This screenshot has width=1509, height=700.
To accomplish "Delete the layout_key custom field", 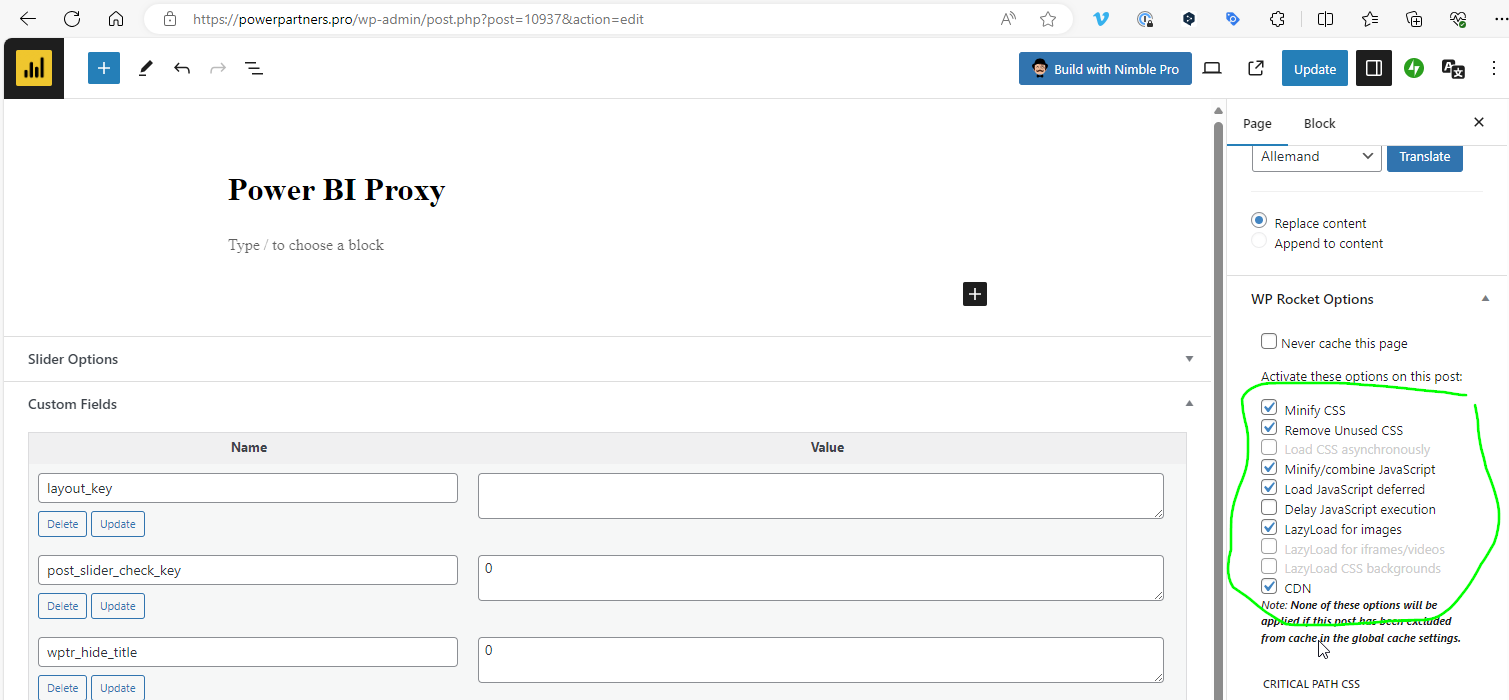I will click(62, 524).
